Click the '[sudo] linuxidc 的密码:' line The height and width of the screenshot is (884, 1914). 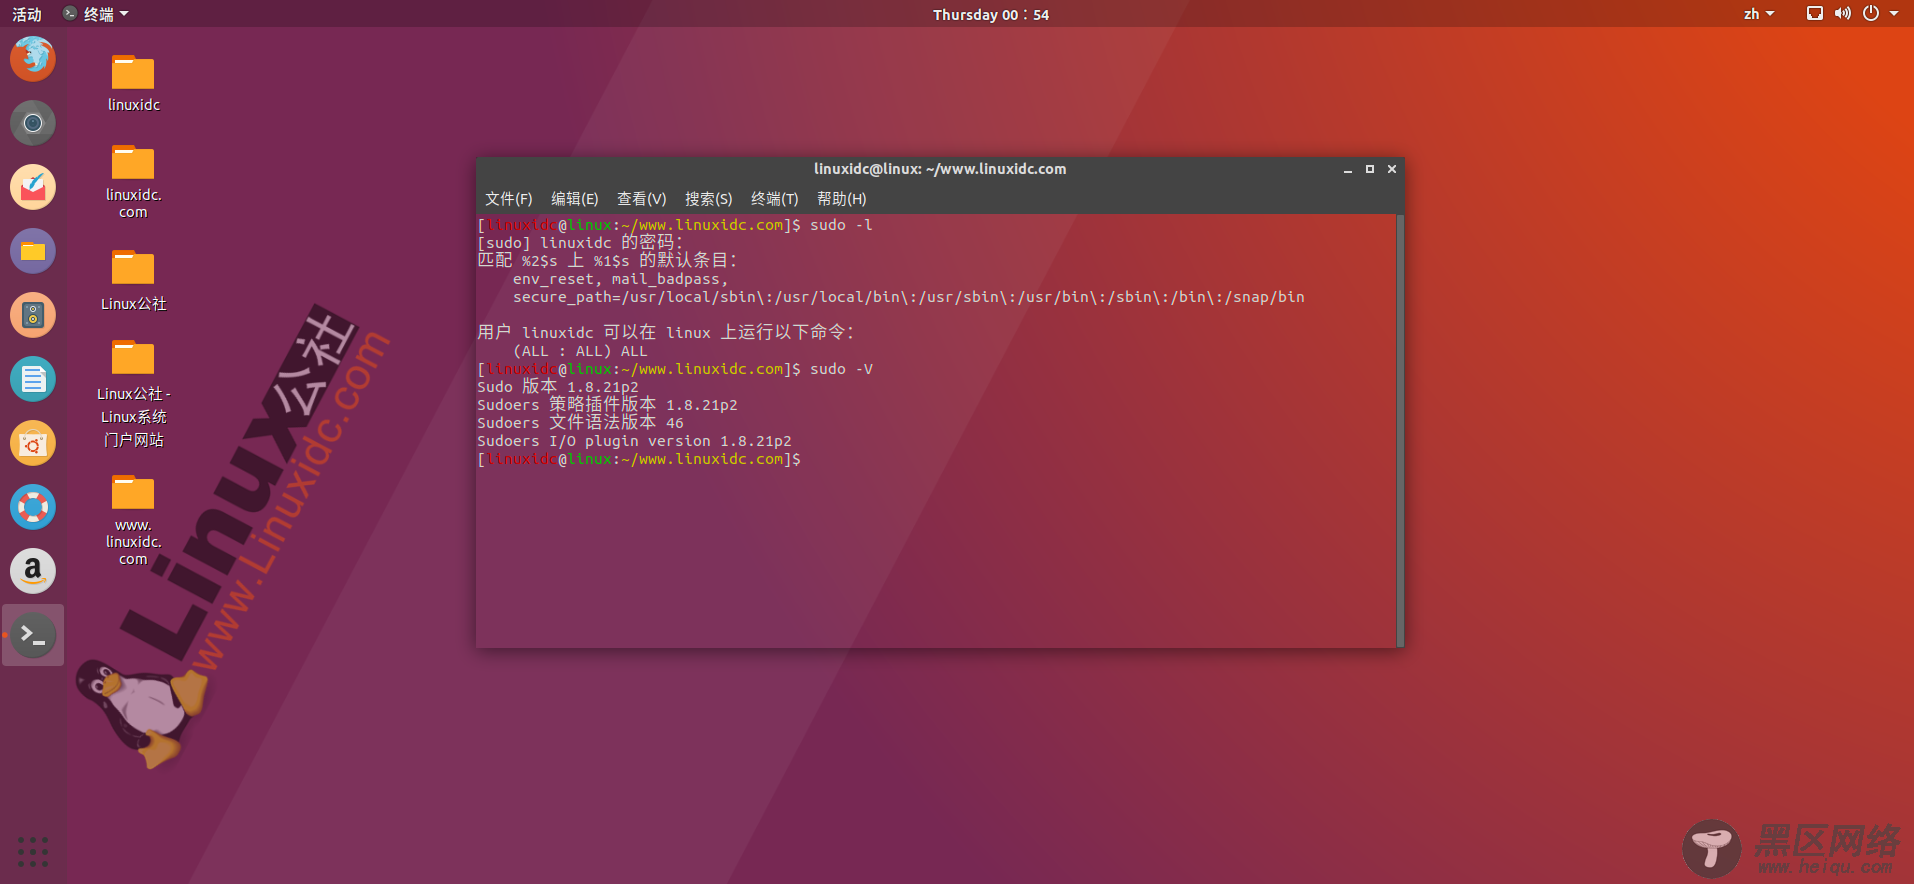(x=580, y=243)
